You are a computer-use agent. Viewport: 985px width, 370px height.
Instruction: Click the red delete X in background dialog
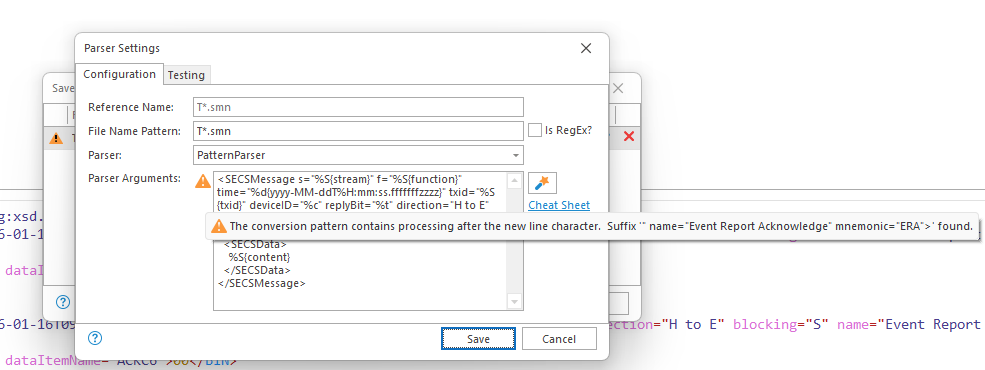(628, 136)
